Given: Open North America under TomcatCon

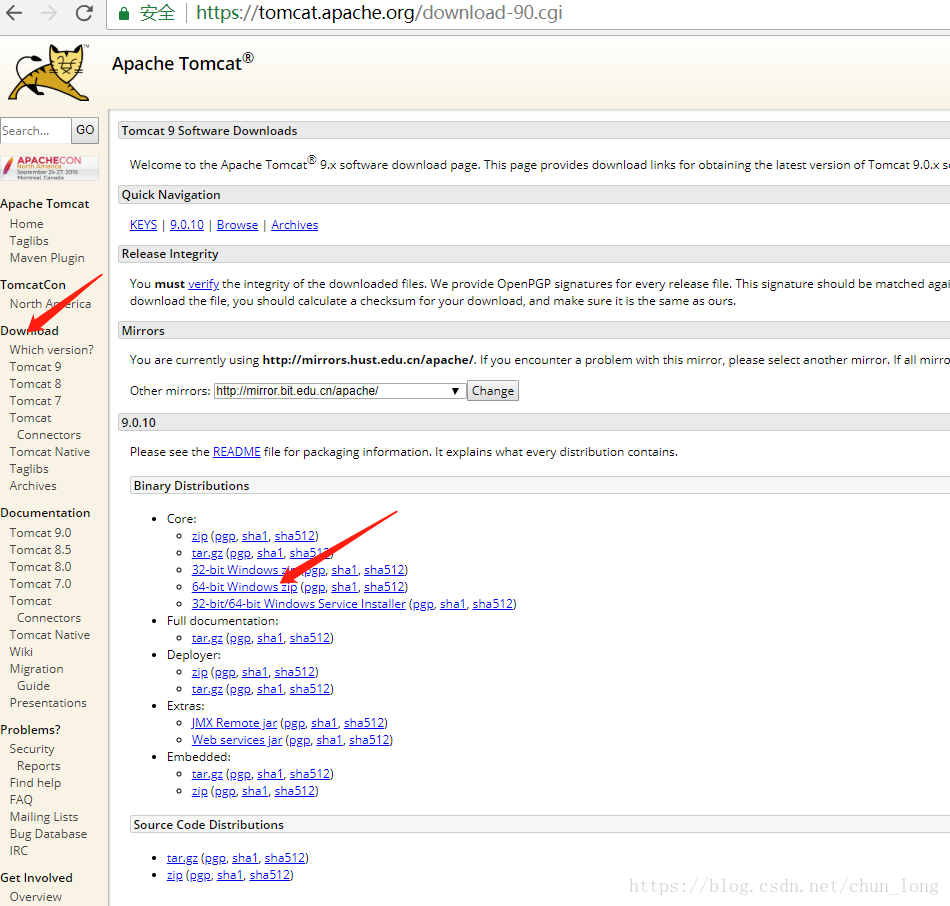Looking at the screenshot, I should [x=50, y=304].
